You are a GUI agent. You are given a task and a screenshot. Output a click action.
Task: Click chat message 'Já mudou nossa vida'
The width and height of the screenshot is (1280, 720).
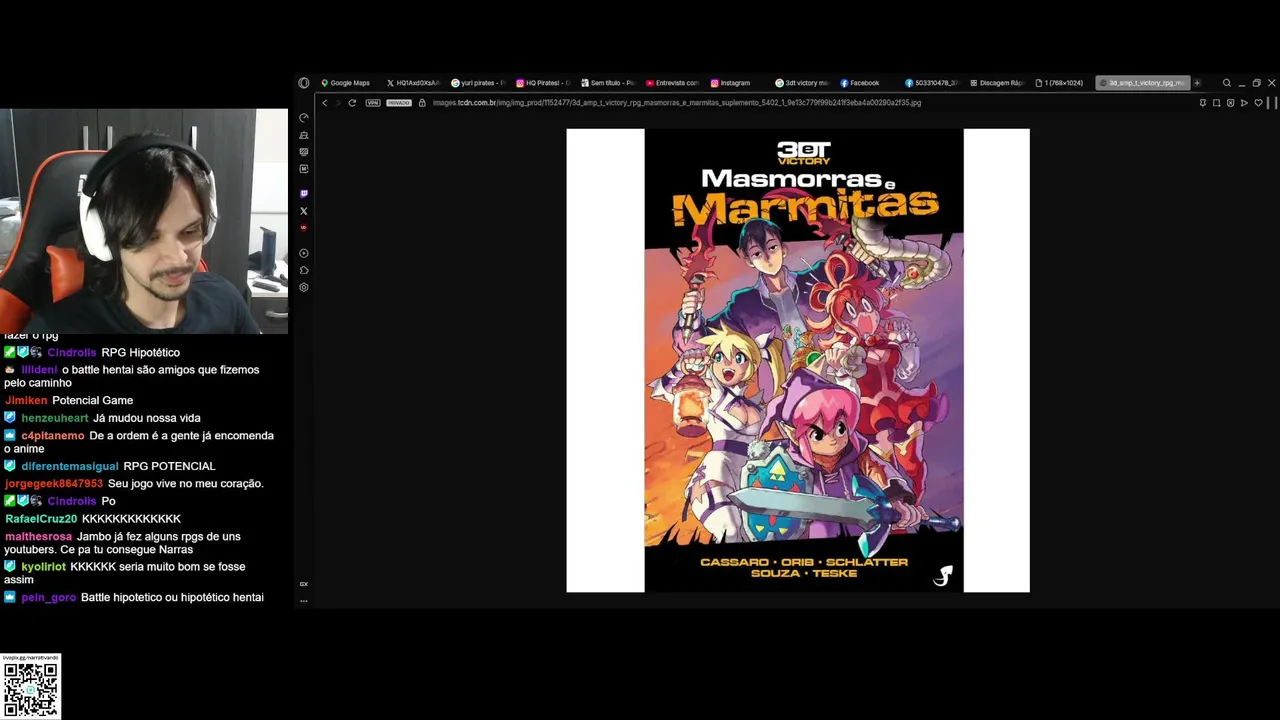coord(147,418)
